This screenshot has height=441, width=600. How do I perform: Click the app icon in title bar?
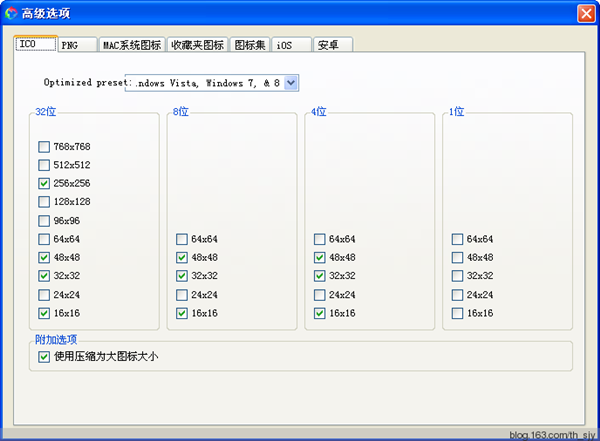pos(12,13)
